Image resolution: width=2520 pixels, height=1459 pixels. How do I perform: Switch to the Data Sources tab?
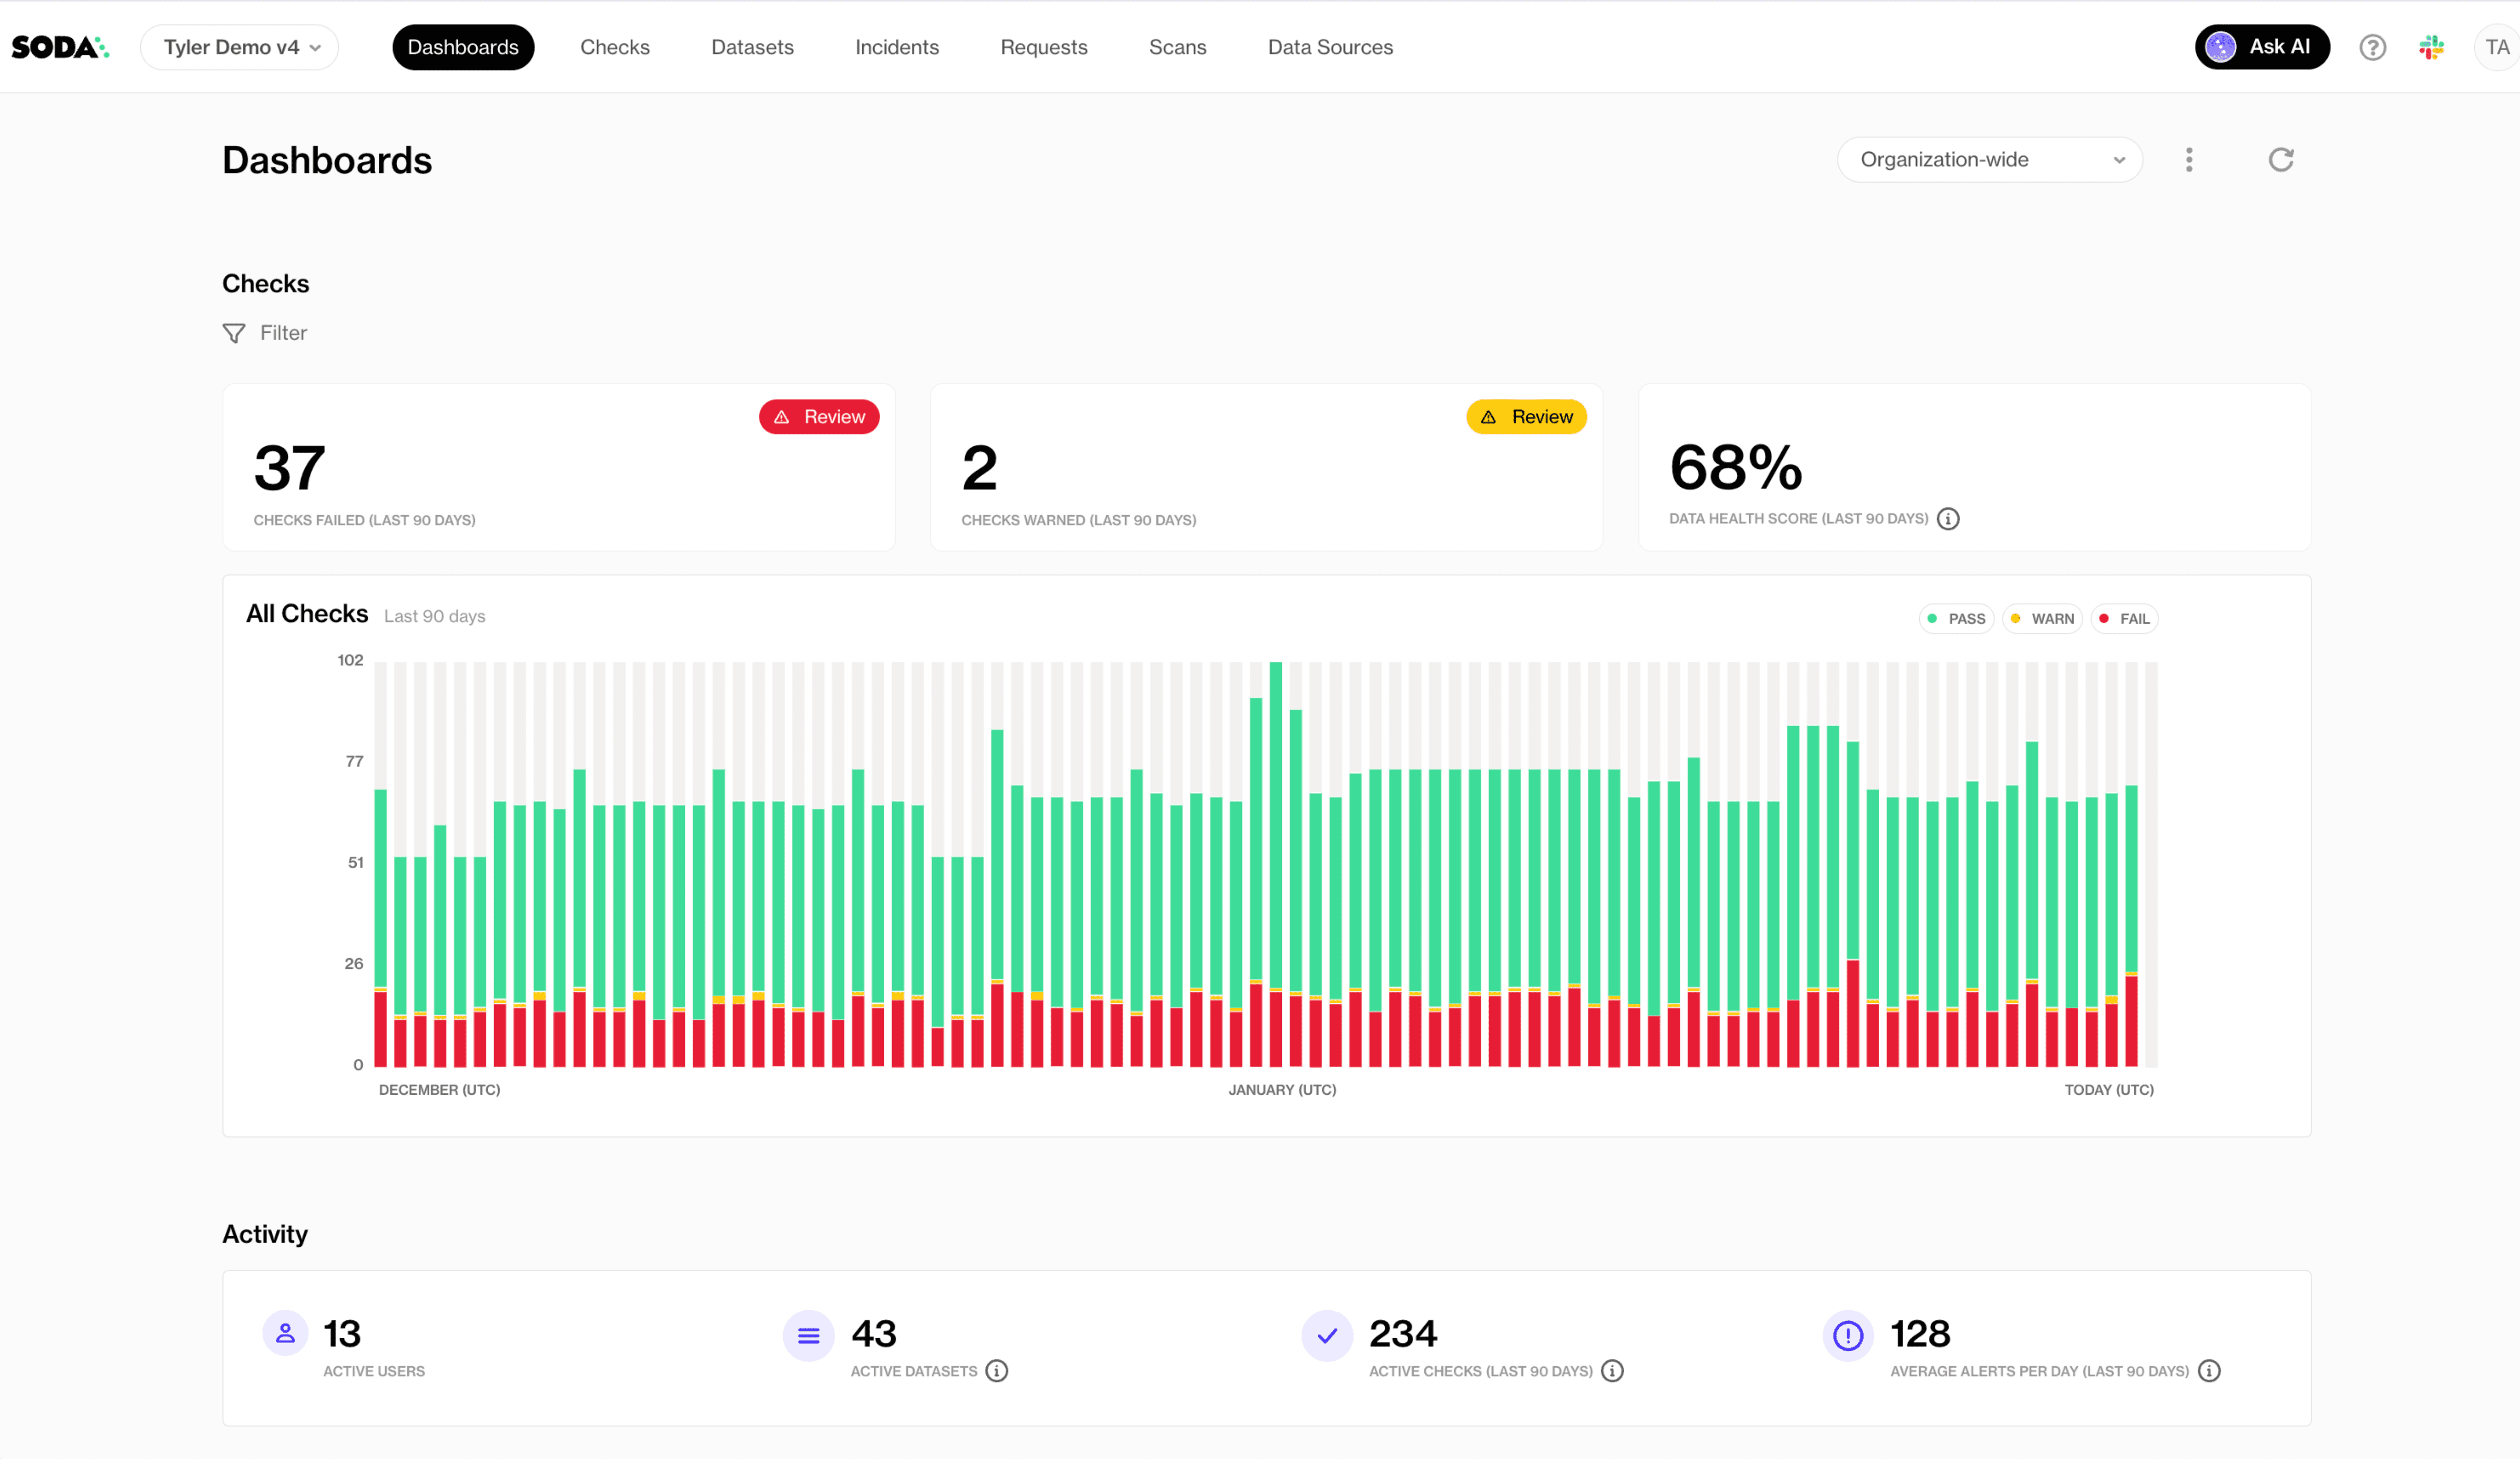(x=1330, y=47)
